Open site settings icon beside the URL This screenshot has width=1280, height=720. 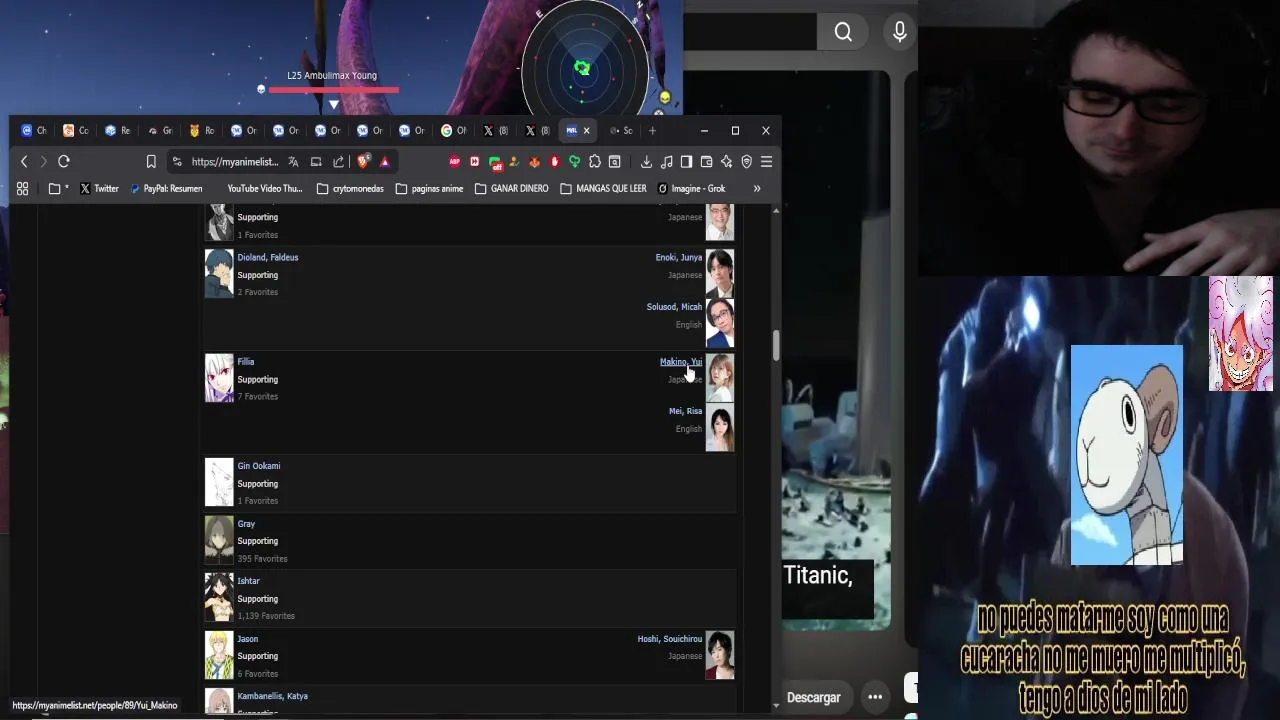(x=177, y=161)
